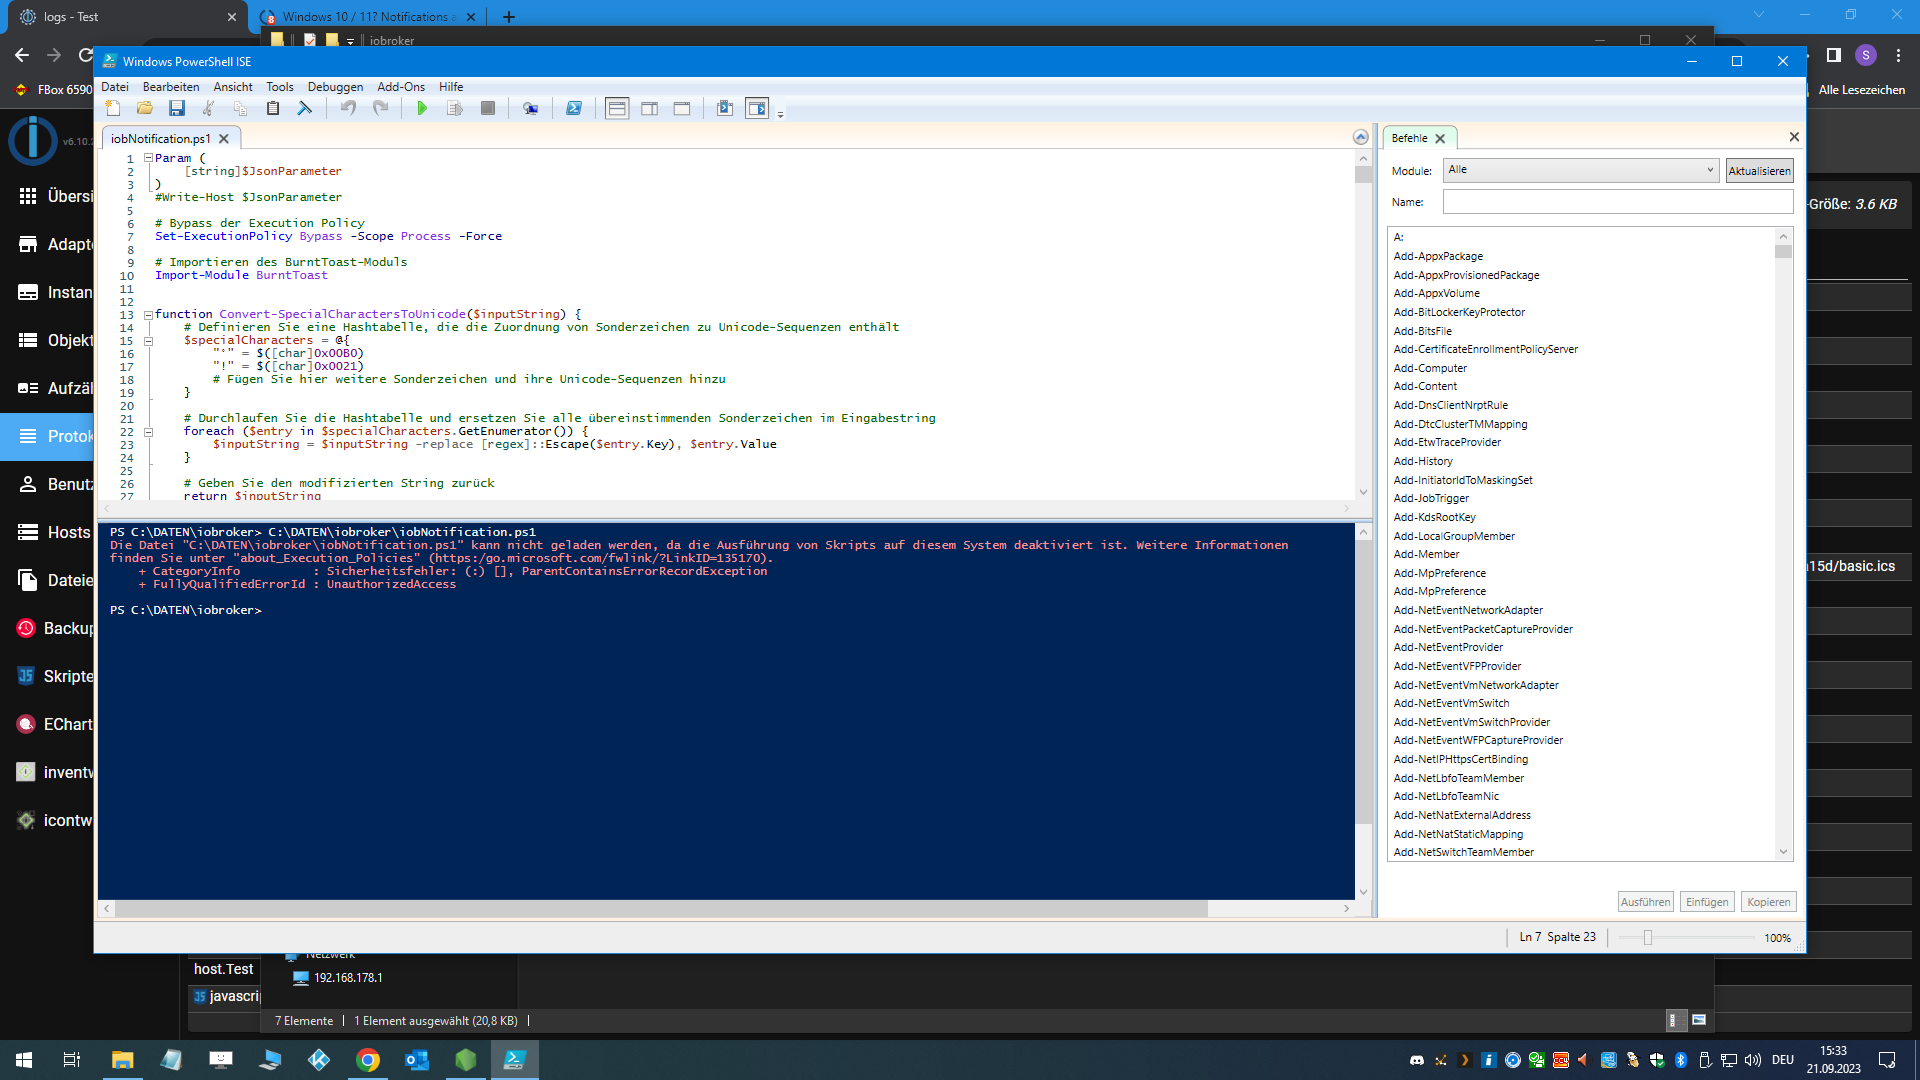1920x1080 pixels.
Task: Close the Befehle tab with its X
Action: 1440,138
